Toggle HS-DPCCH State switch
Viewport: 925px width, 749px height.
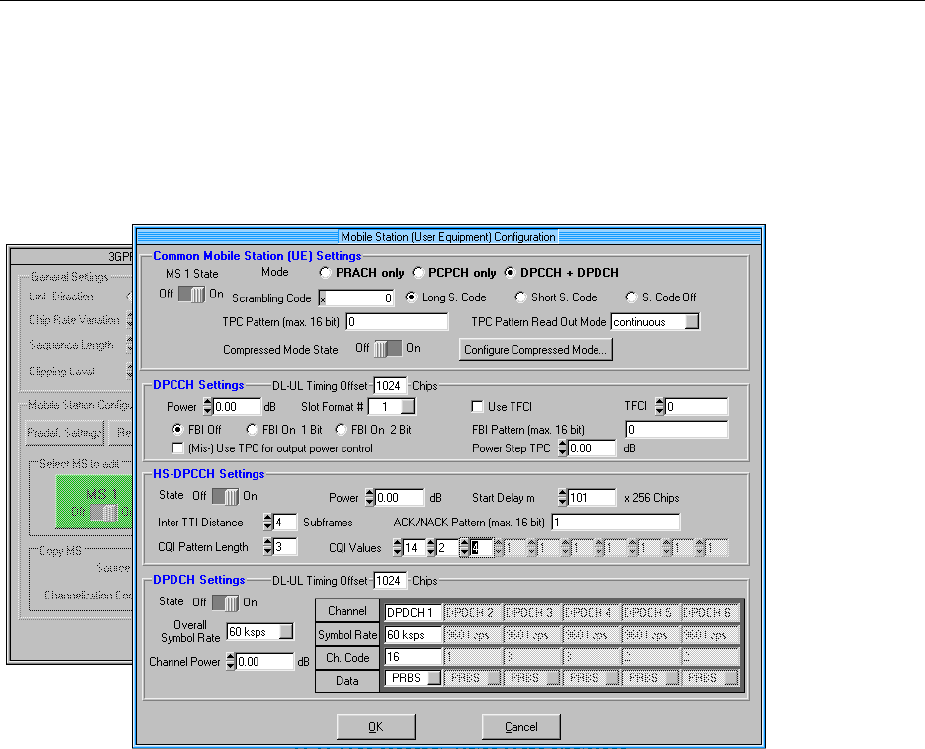[225, 497]
